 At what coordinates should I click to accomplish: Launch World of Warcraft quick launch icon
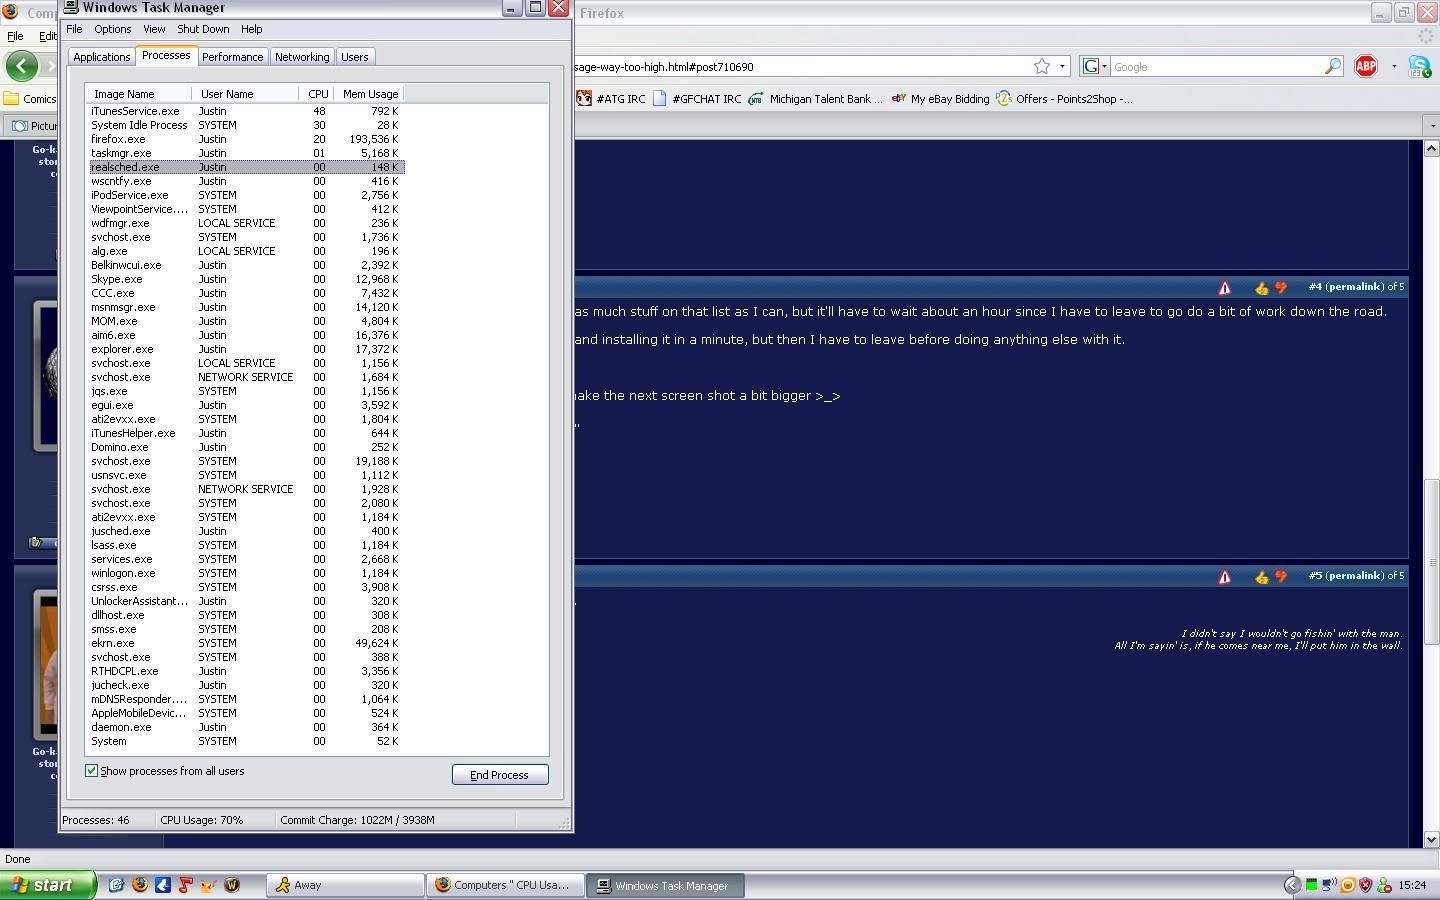pyautogui.click(x=232, y=885)
